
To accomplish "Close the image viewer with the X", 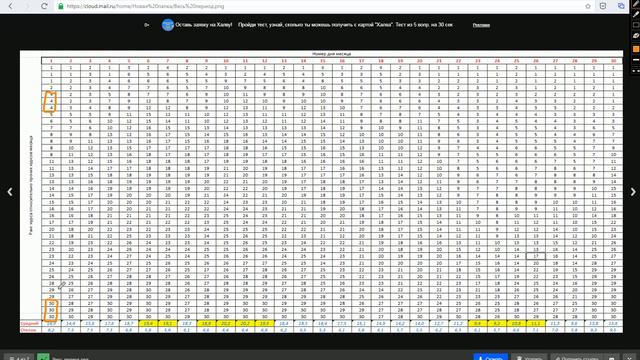I will pyautogui.click(x=630, y=358).
